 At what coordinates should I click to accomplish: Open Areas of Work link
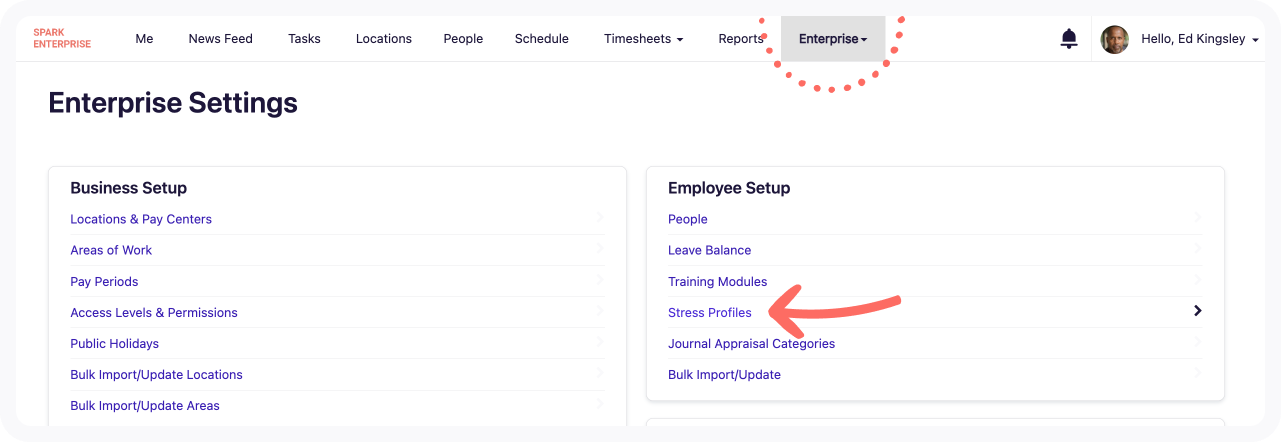(x=111, y=251)
